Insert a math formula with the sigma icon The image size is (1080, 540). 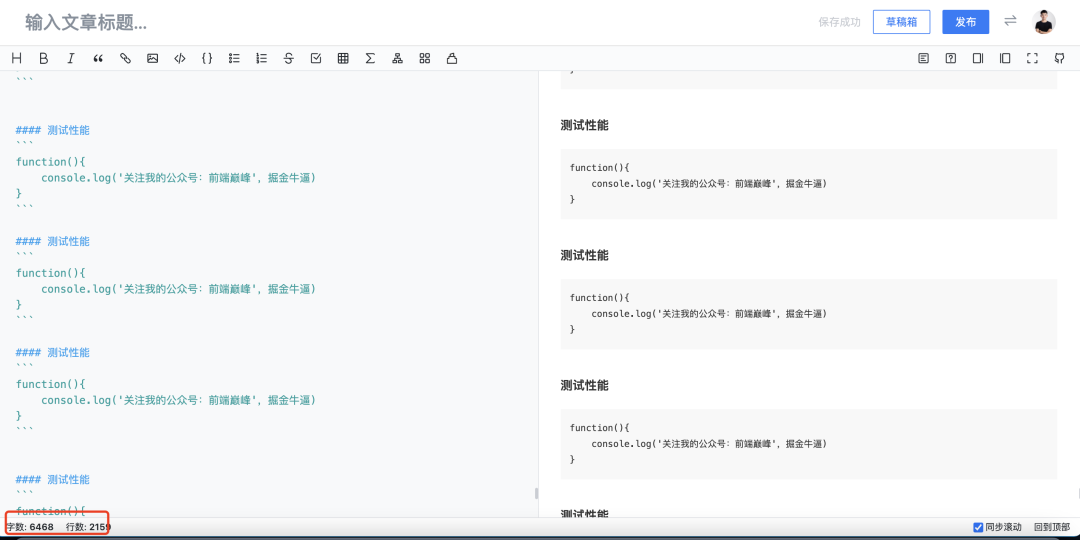(370, 59)
